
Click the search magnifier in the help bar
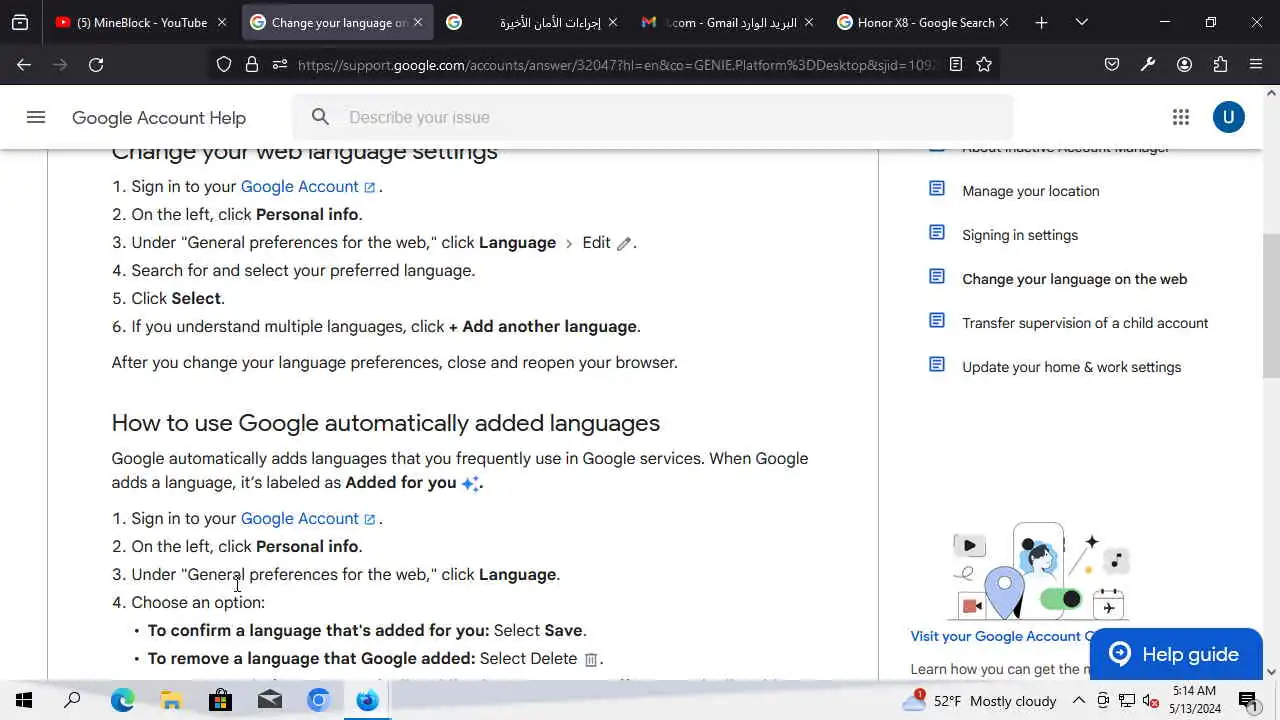(320, 117)
